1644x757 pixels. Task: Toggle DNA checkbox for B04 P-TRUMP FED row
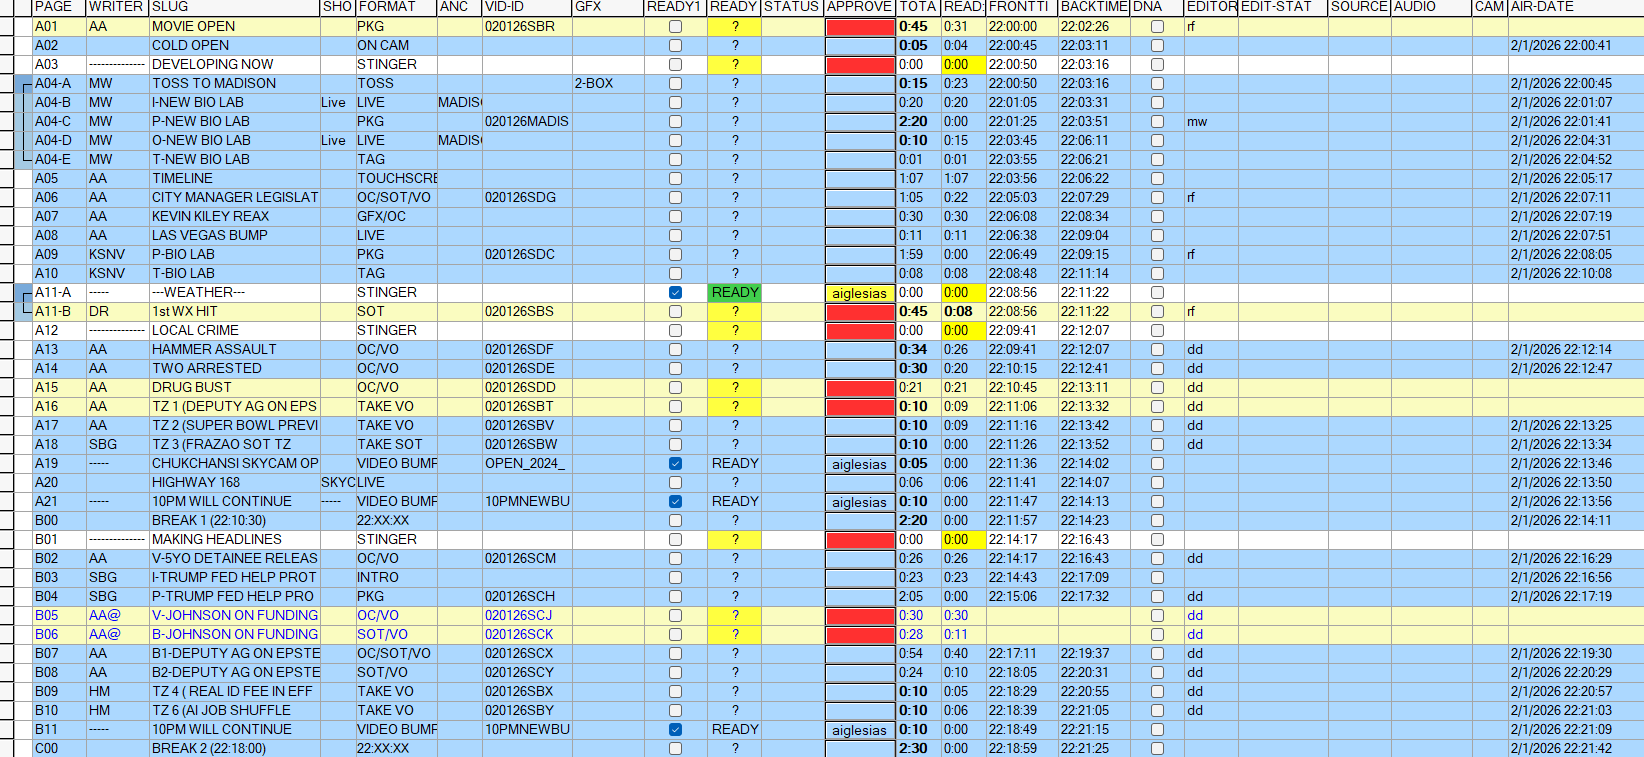pyautogui.click(x=1157, y=597)
